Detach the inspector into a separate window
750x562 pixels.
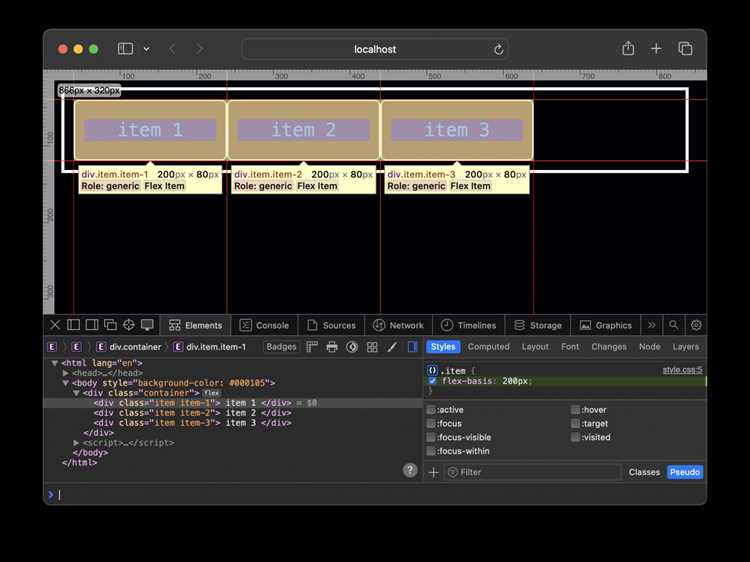tap(110, 325)
